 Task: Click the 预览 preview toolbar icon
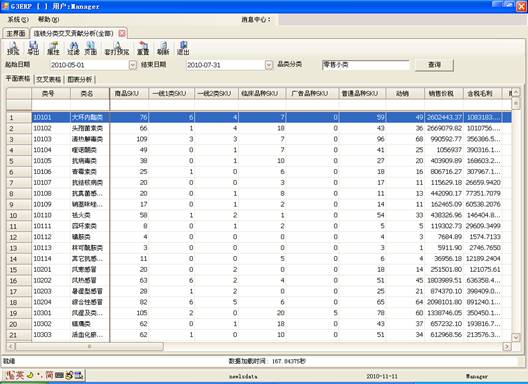pyautogui.click(x=13, y=48)
